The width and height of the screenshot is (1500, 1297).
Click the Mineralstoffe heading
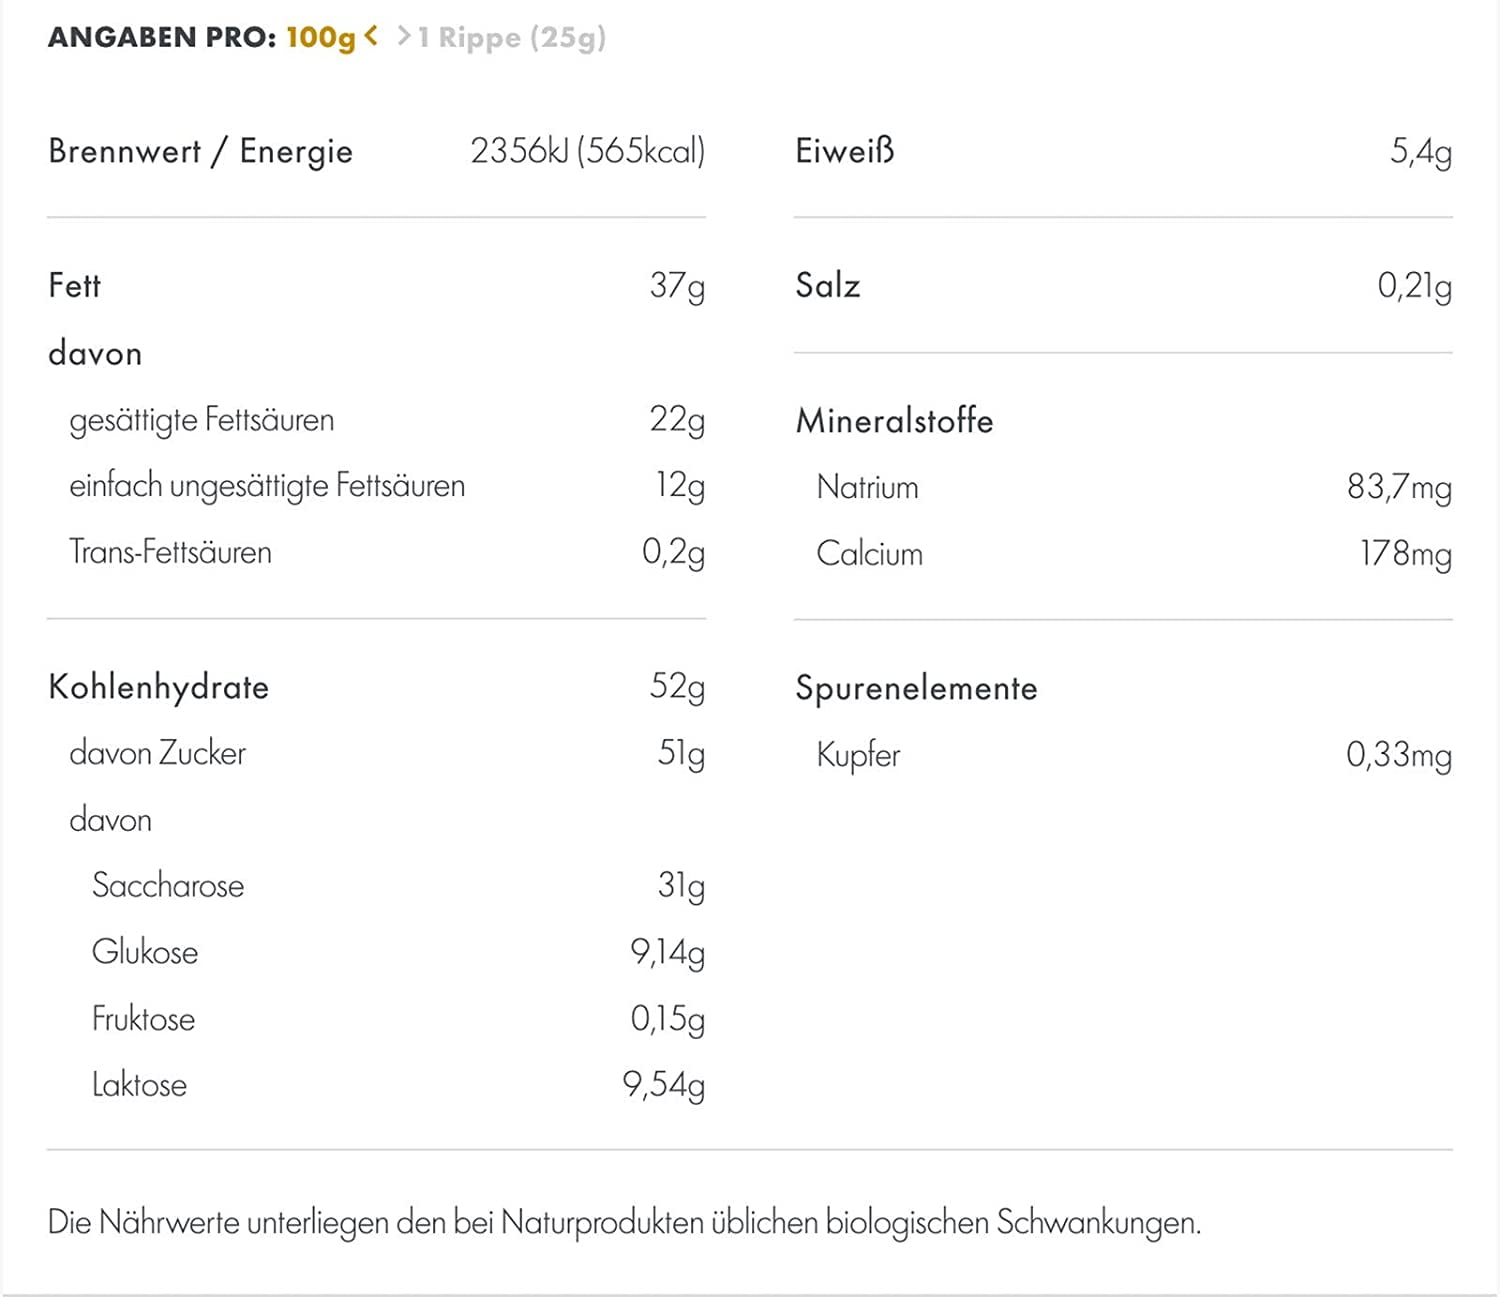pos(895,420)
